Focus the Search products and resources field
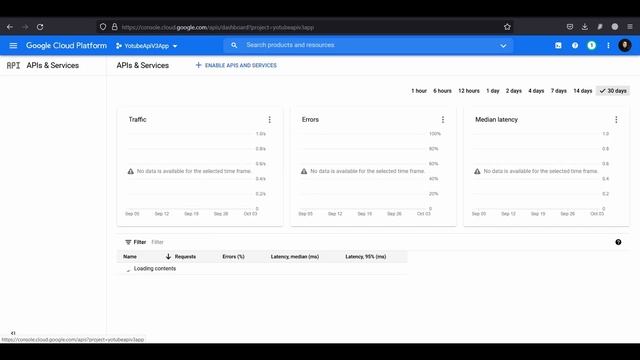Screen dimensions: 640x360 [x=367, y=45]
